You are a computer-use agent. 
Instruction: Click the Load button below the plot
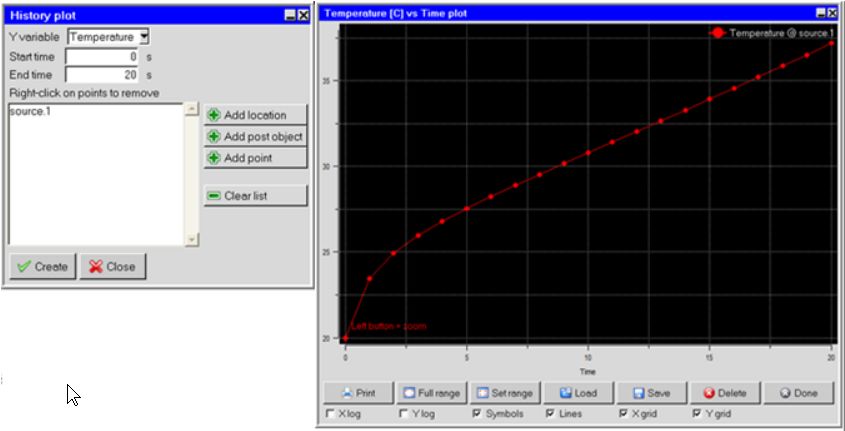coord(579,393)
